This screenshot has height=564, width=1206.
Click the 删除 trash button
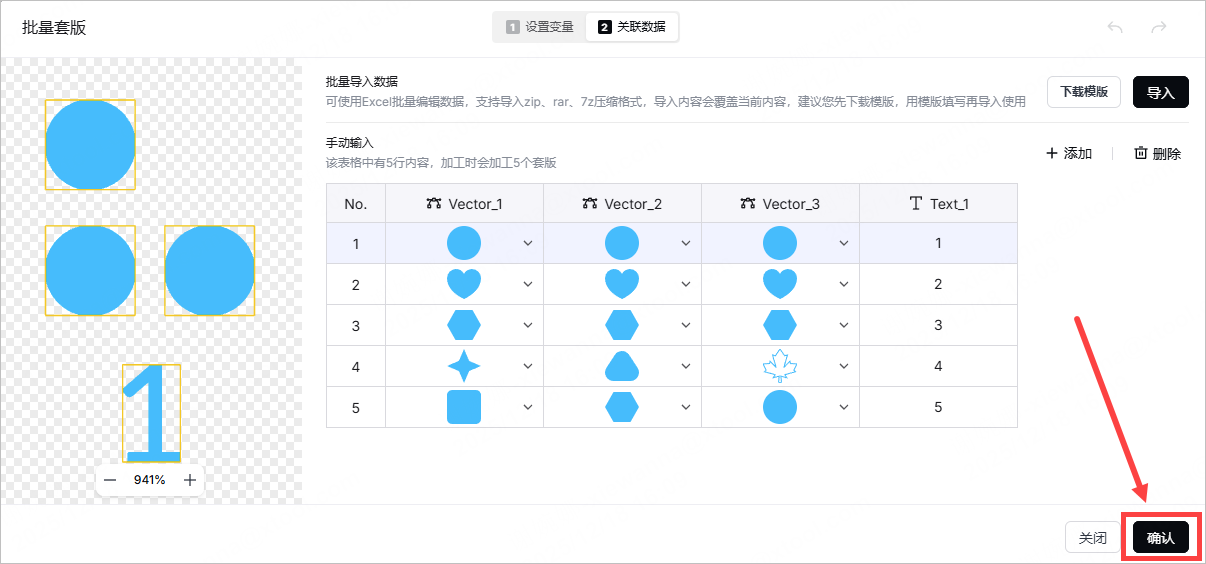pyautogui.click(x=1157, y=154)
